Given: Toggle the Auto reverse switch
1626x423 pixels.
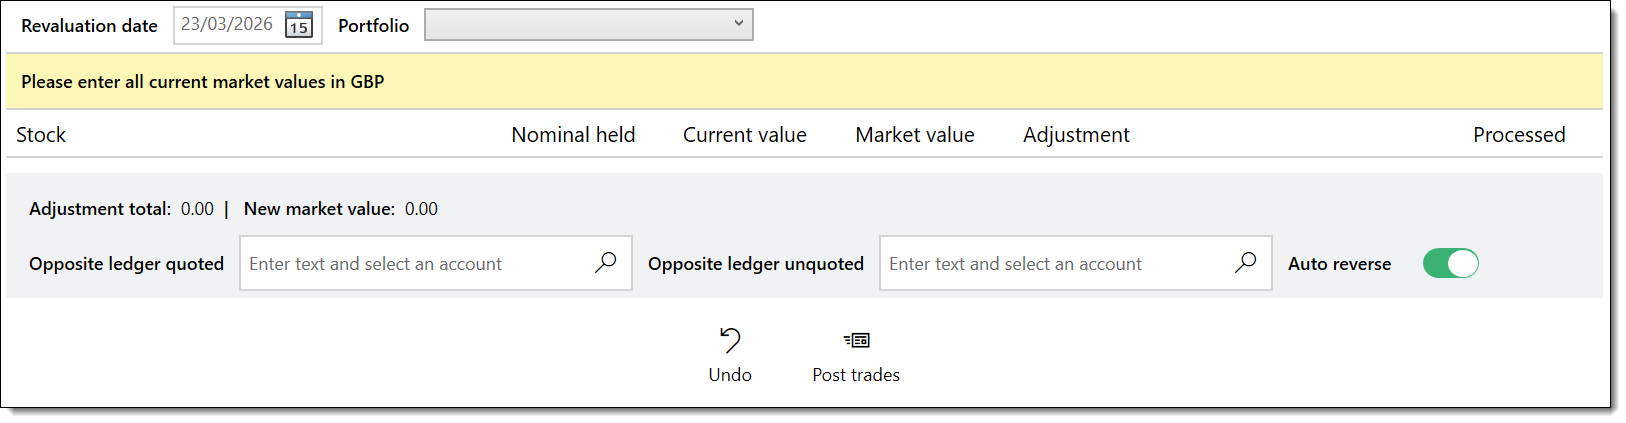Looking at the screenshot, I should [1450, 263].
